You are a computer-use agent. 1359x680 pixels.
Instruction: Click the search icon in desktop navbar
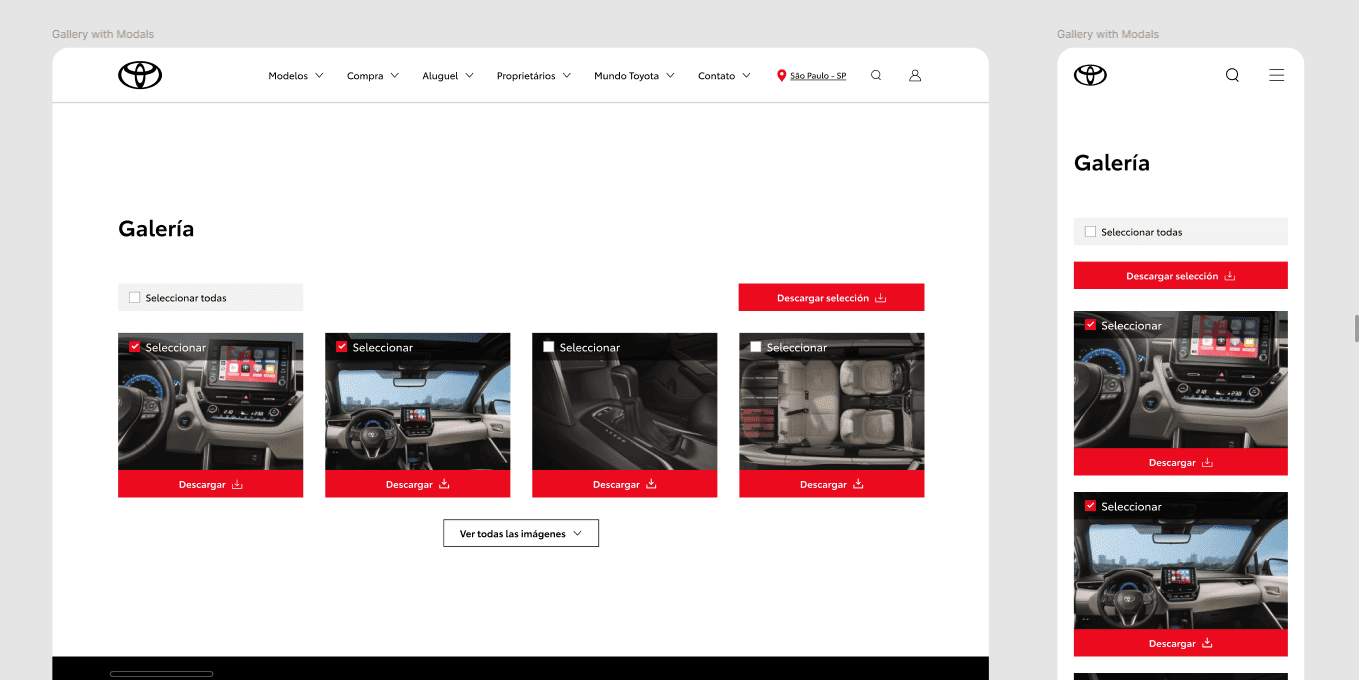click(876, 75)
